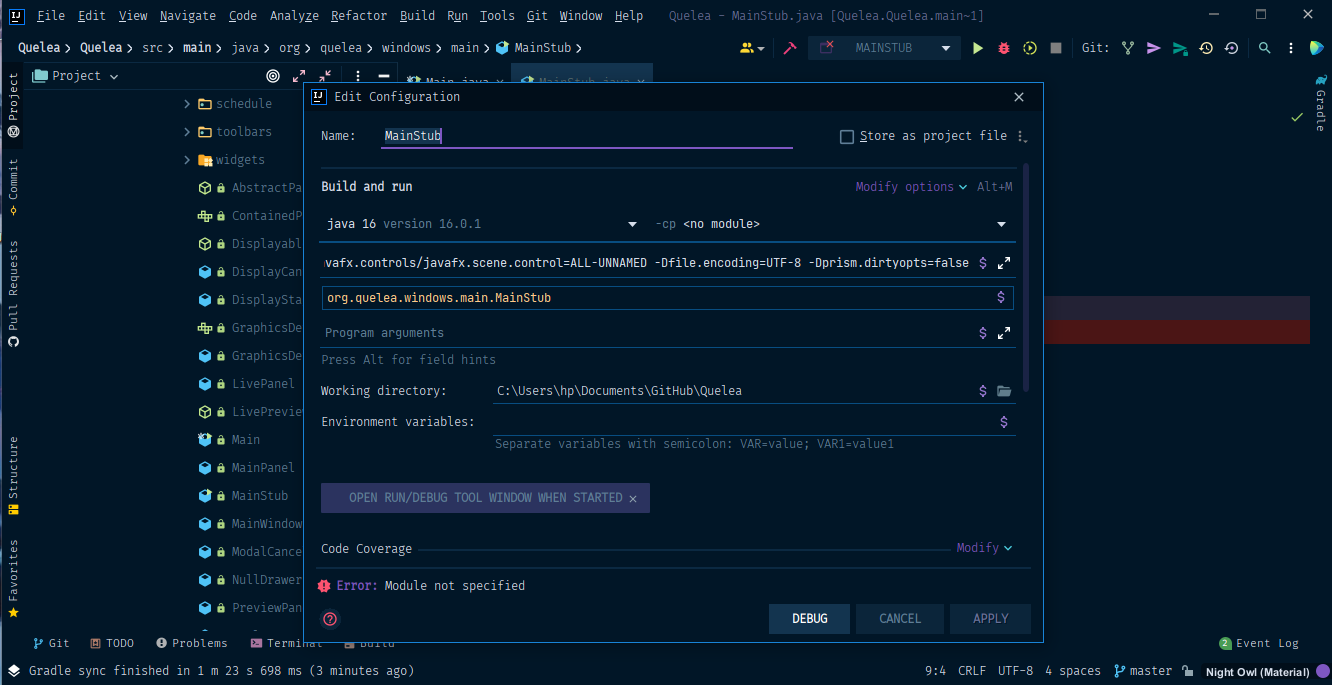Toggle the Terminal tool window
This screenshot has width=1332, height=685.
pyautogui.click(x=286, y=643)
